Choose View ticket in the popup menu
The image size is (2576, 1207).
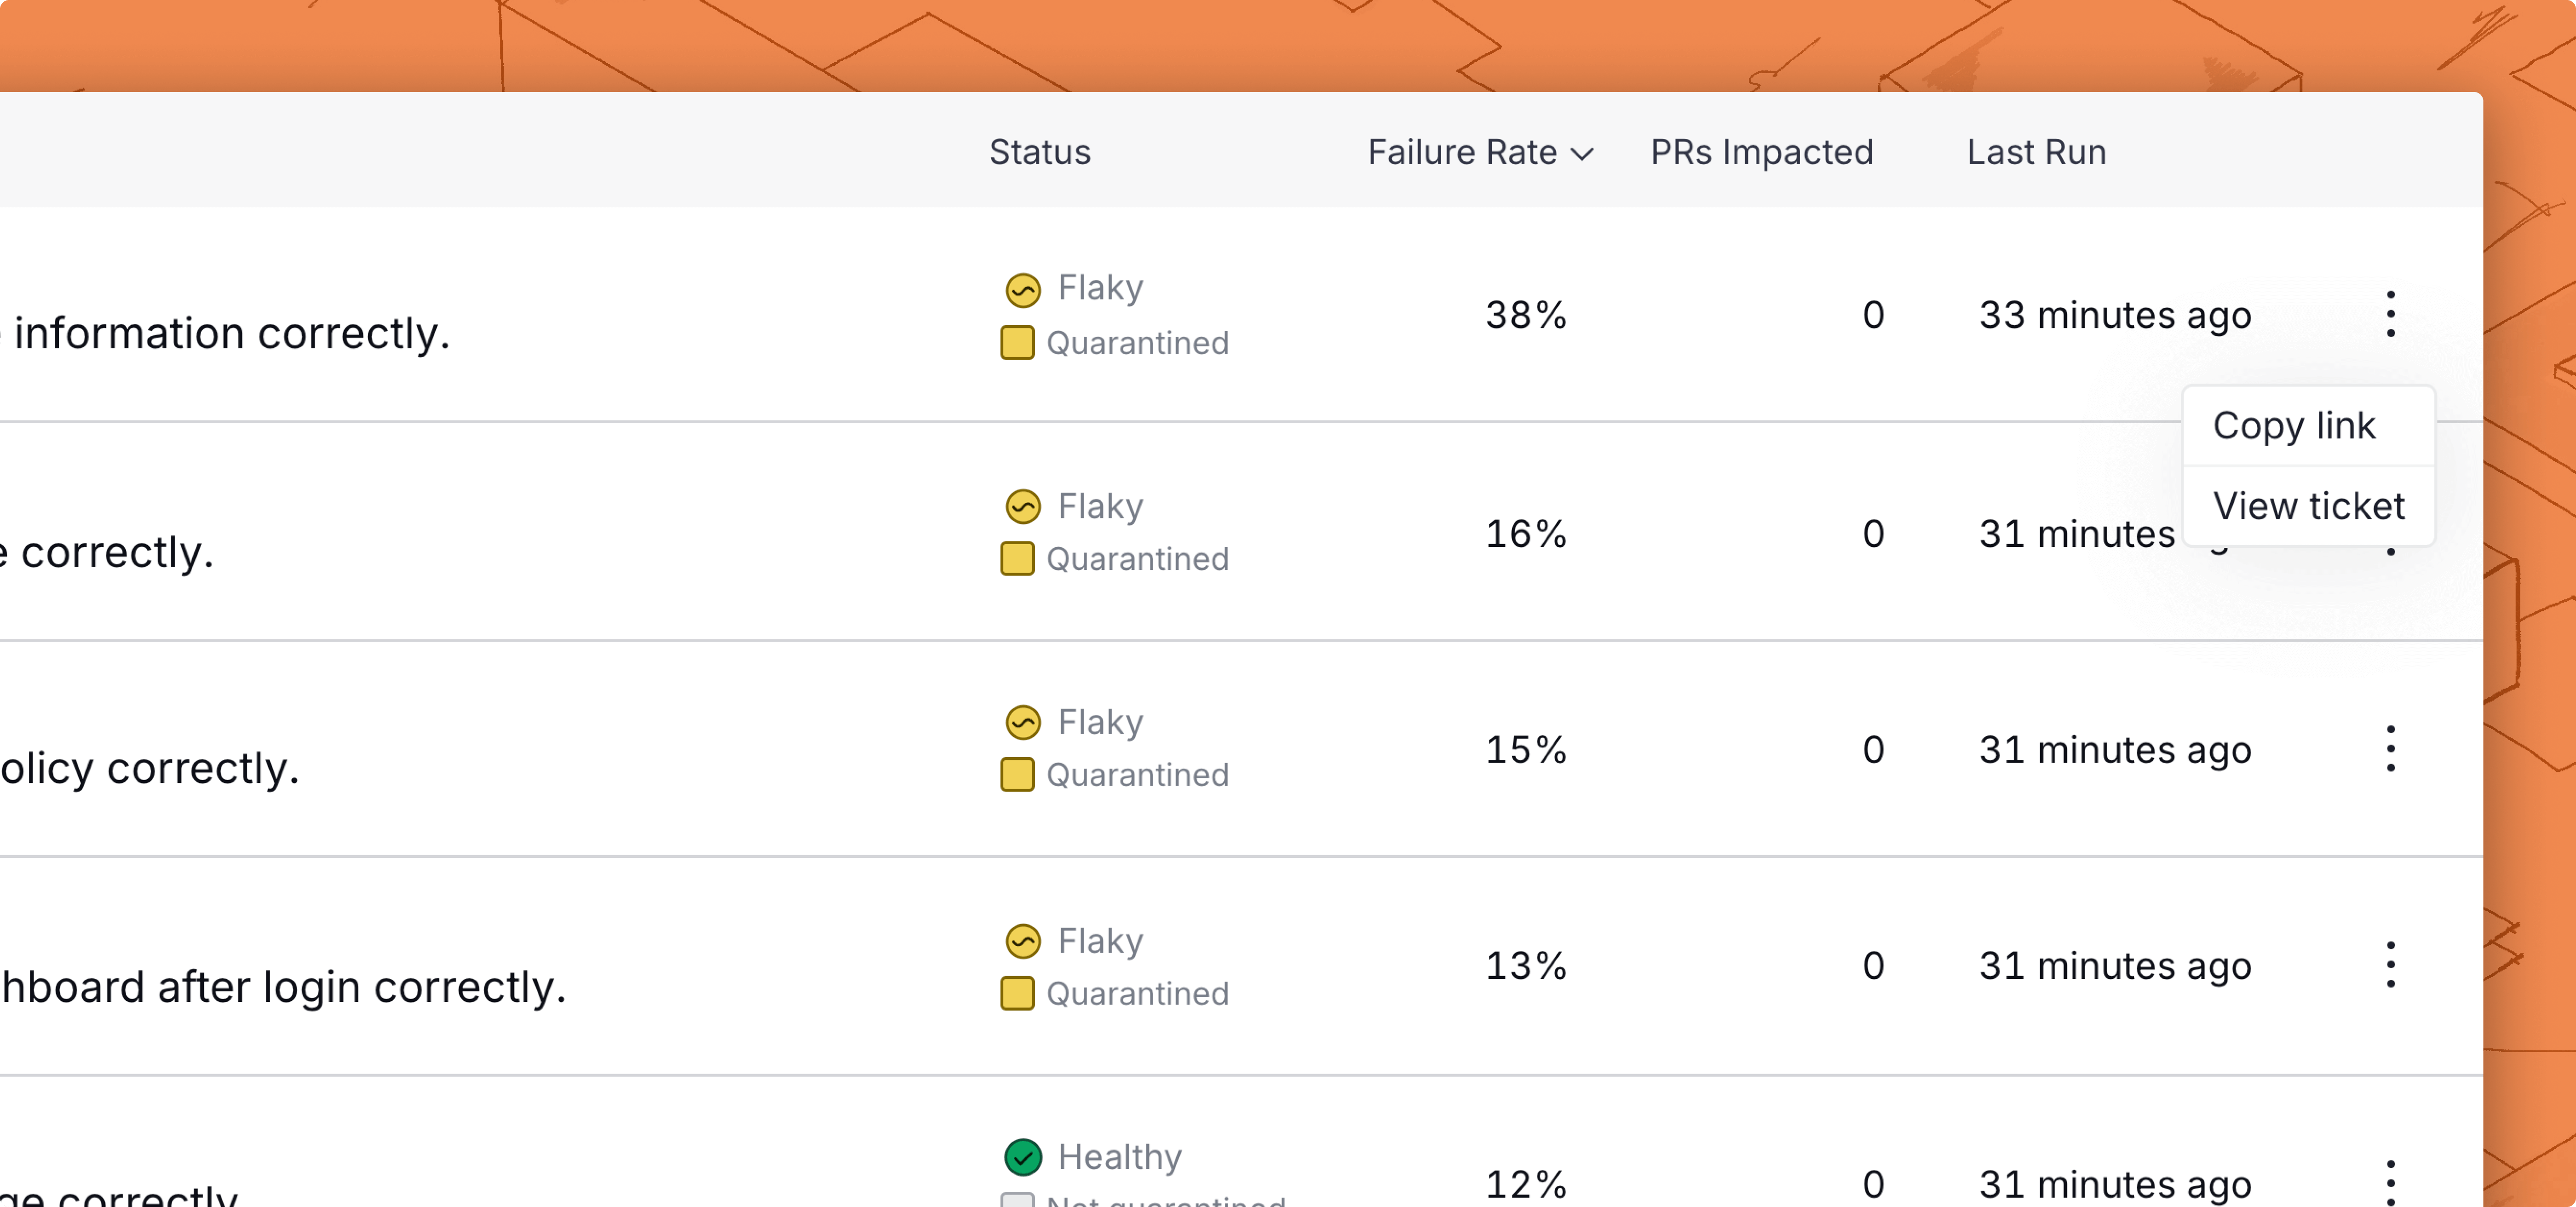(2308, 506)
